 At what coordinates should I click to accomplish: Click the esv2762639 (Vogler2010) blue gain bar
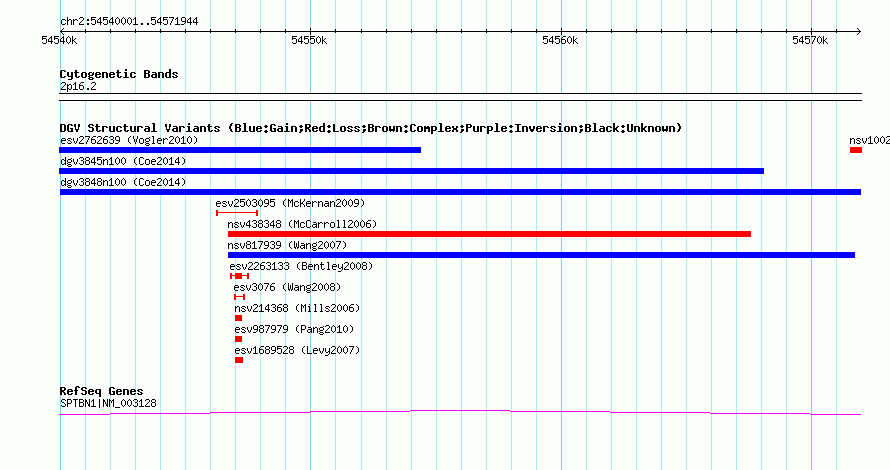click(x=240, y=150)
